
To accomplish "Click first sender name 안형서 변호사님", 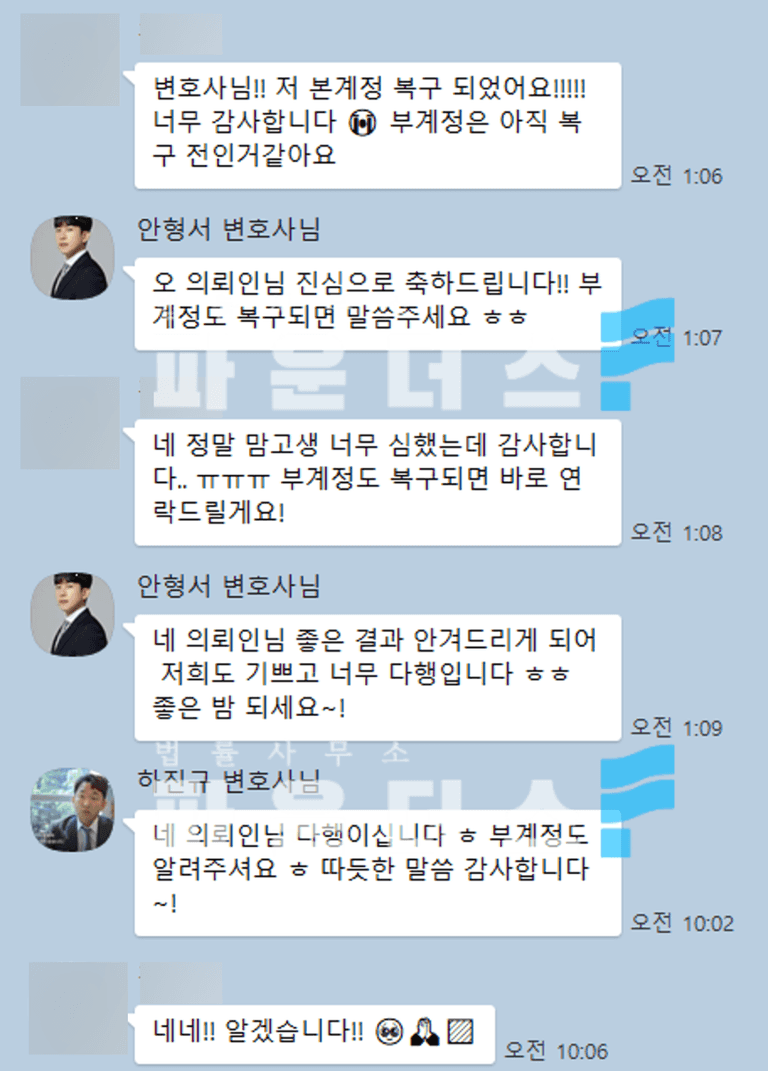I will (x=229, y=230).
